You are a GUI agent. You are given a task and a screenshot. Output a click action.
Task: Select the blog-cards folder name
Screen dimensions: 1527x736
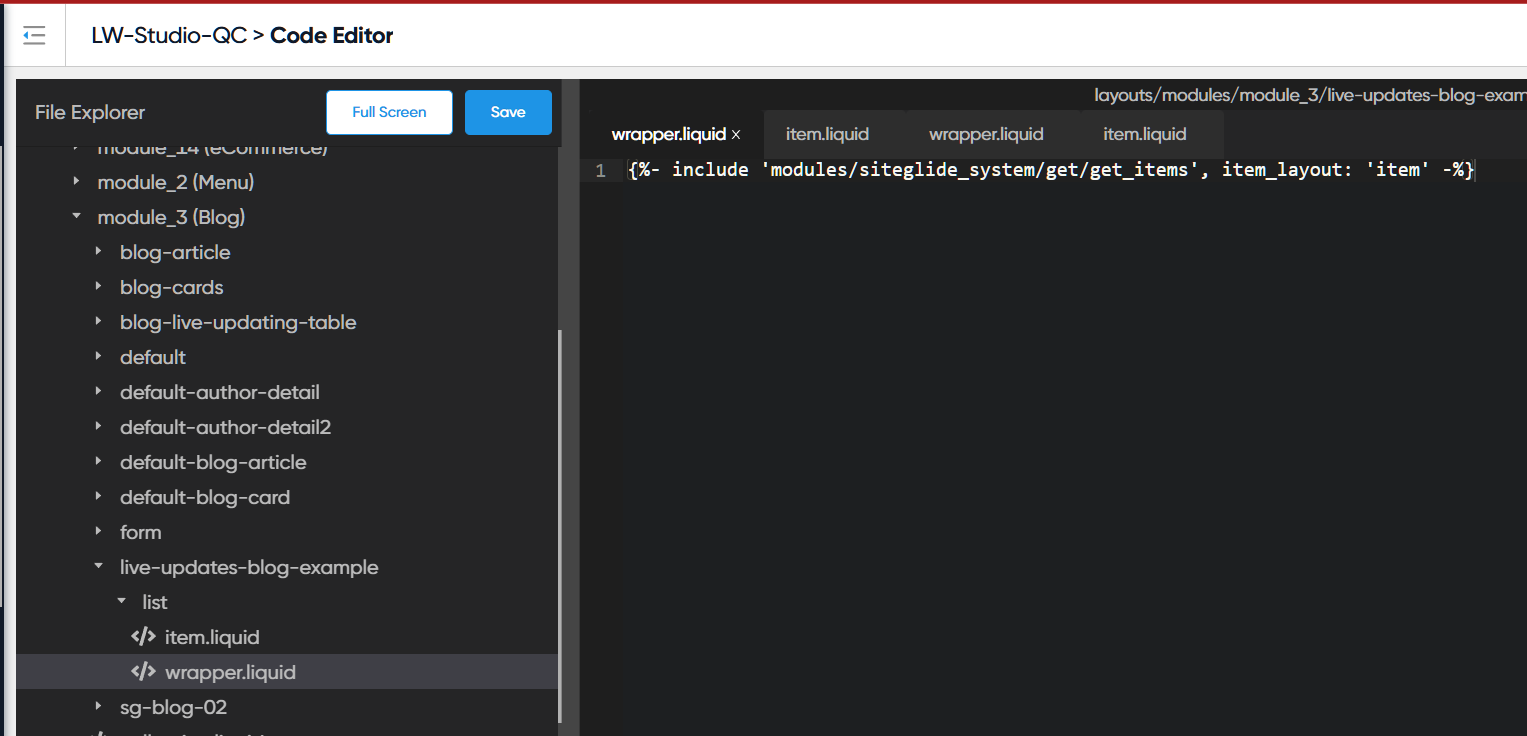172,287
